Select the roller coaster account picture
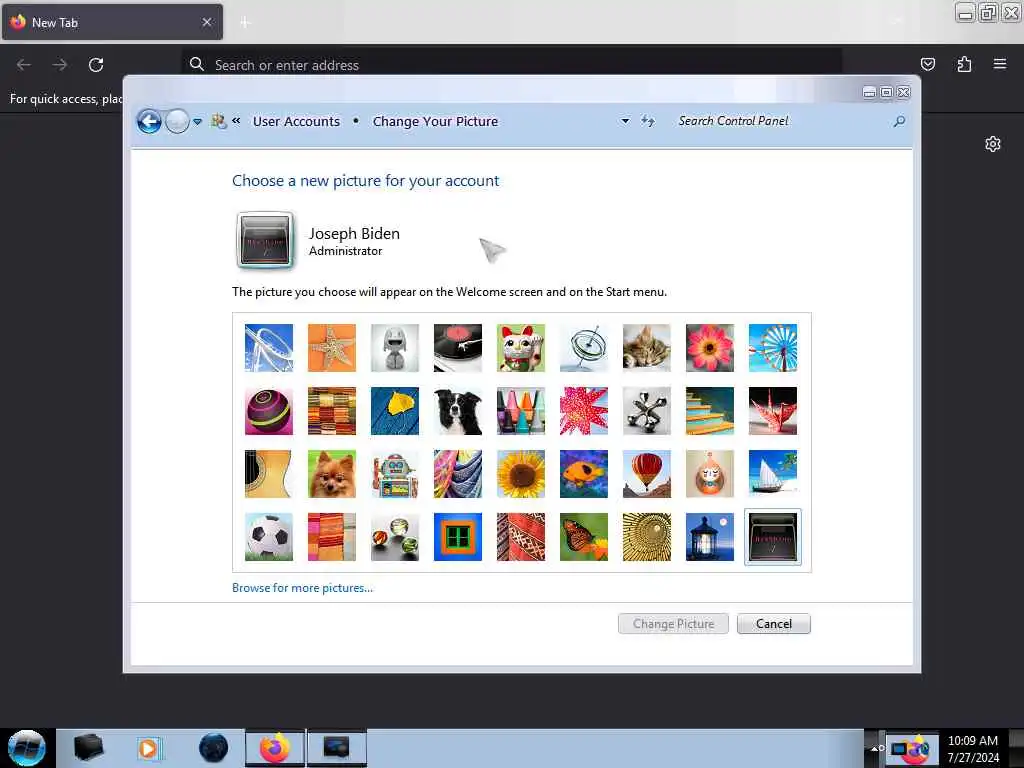Image resolution: width=1024 pixels, height=768 pixels. (269, 348)
